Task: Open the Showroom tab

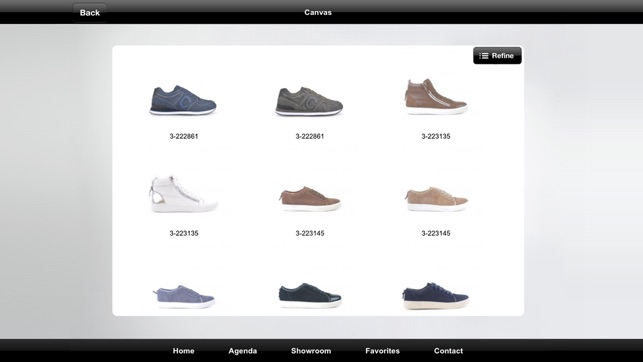Action: [x=311, y=351]
